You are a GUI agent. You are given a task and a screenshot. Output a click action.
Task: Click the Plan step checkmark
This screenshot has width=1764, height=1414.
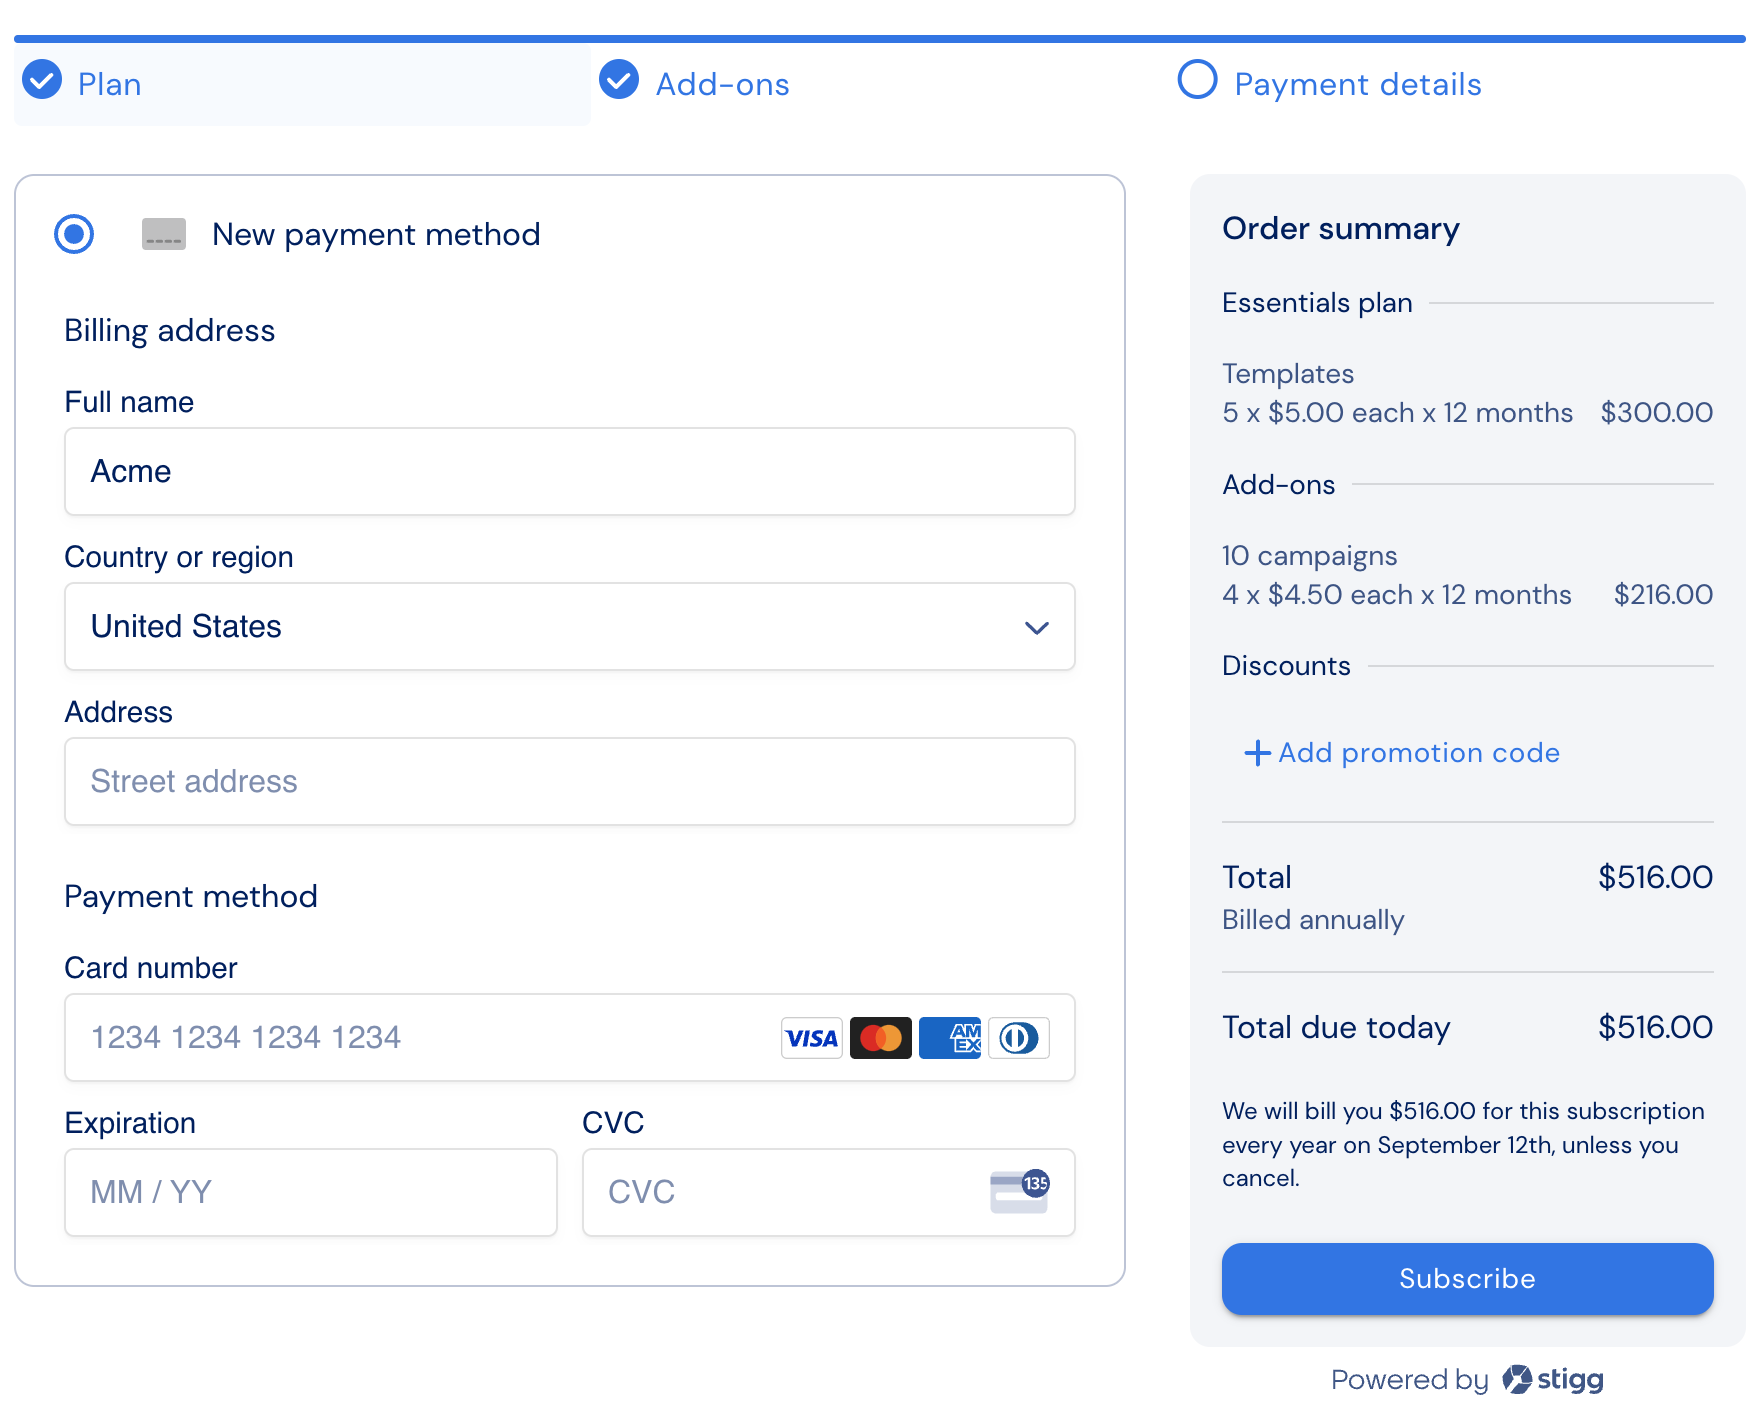coord(42,79)
